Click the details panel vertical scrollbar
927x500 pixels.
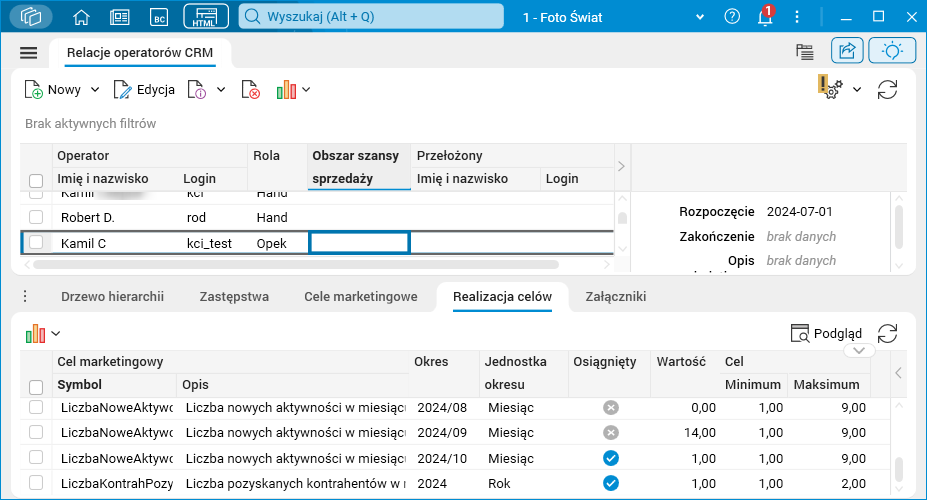point(899,227)
